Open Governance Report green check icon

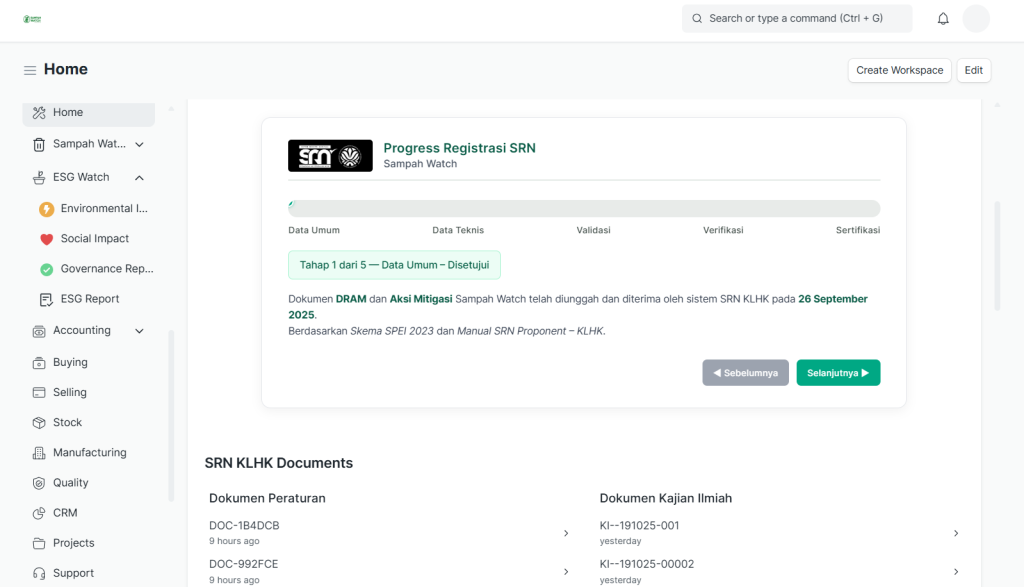click(x=47, y=269)
